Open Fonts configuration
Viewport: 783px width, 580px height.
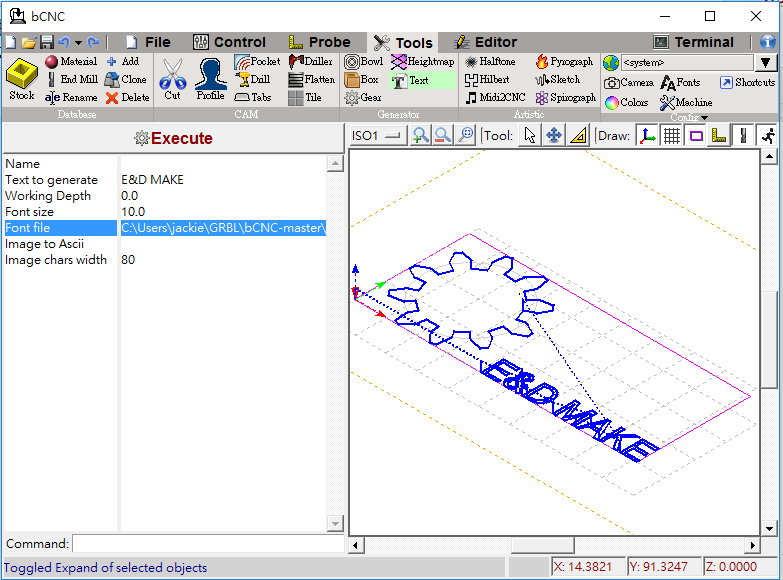pos(680,82)
